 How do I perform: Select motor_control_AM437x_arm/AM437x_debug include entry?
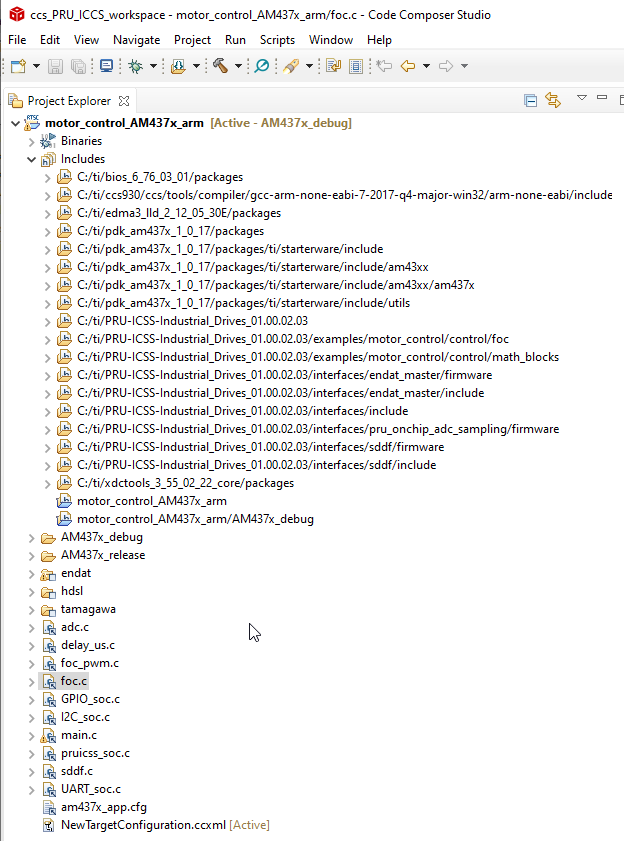(x=195, y=519)
